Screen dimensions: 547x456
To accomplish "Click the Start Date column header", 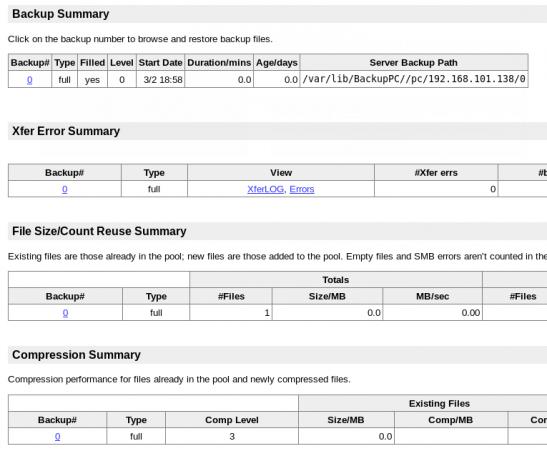I will (x=160, y=63).
